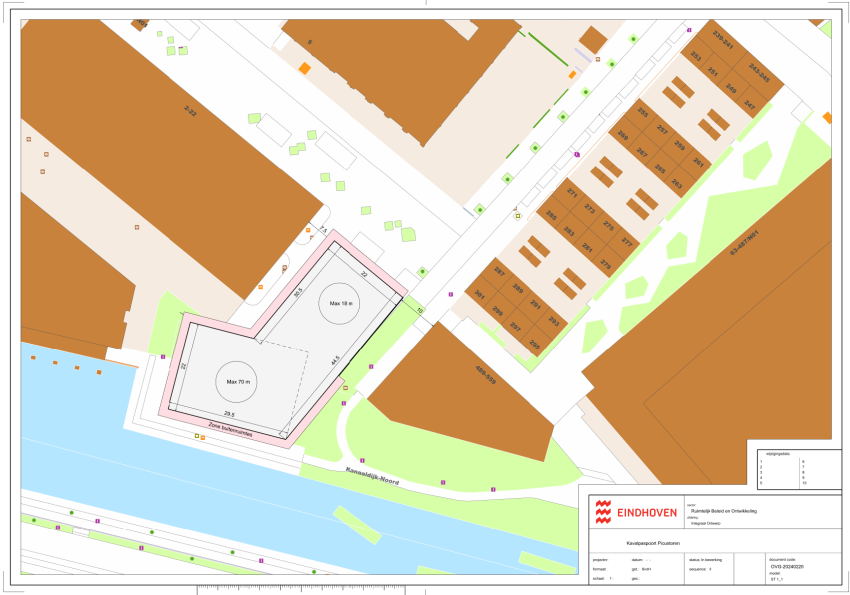Click the magenta utility marker on the main road
This screenshot has height=595, width=850.
point(450,294)
